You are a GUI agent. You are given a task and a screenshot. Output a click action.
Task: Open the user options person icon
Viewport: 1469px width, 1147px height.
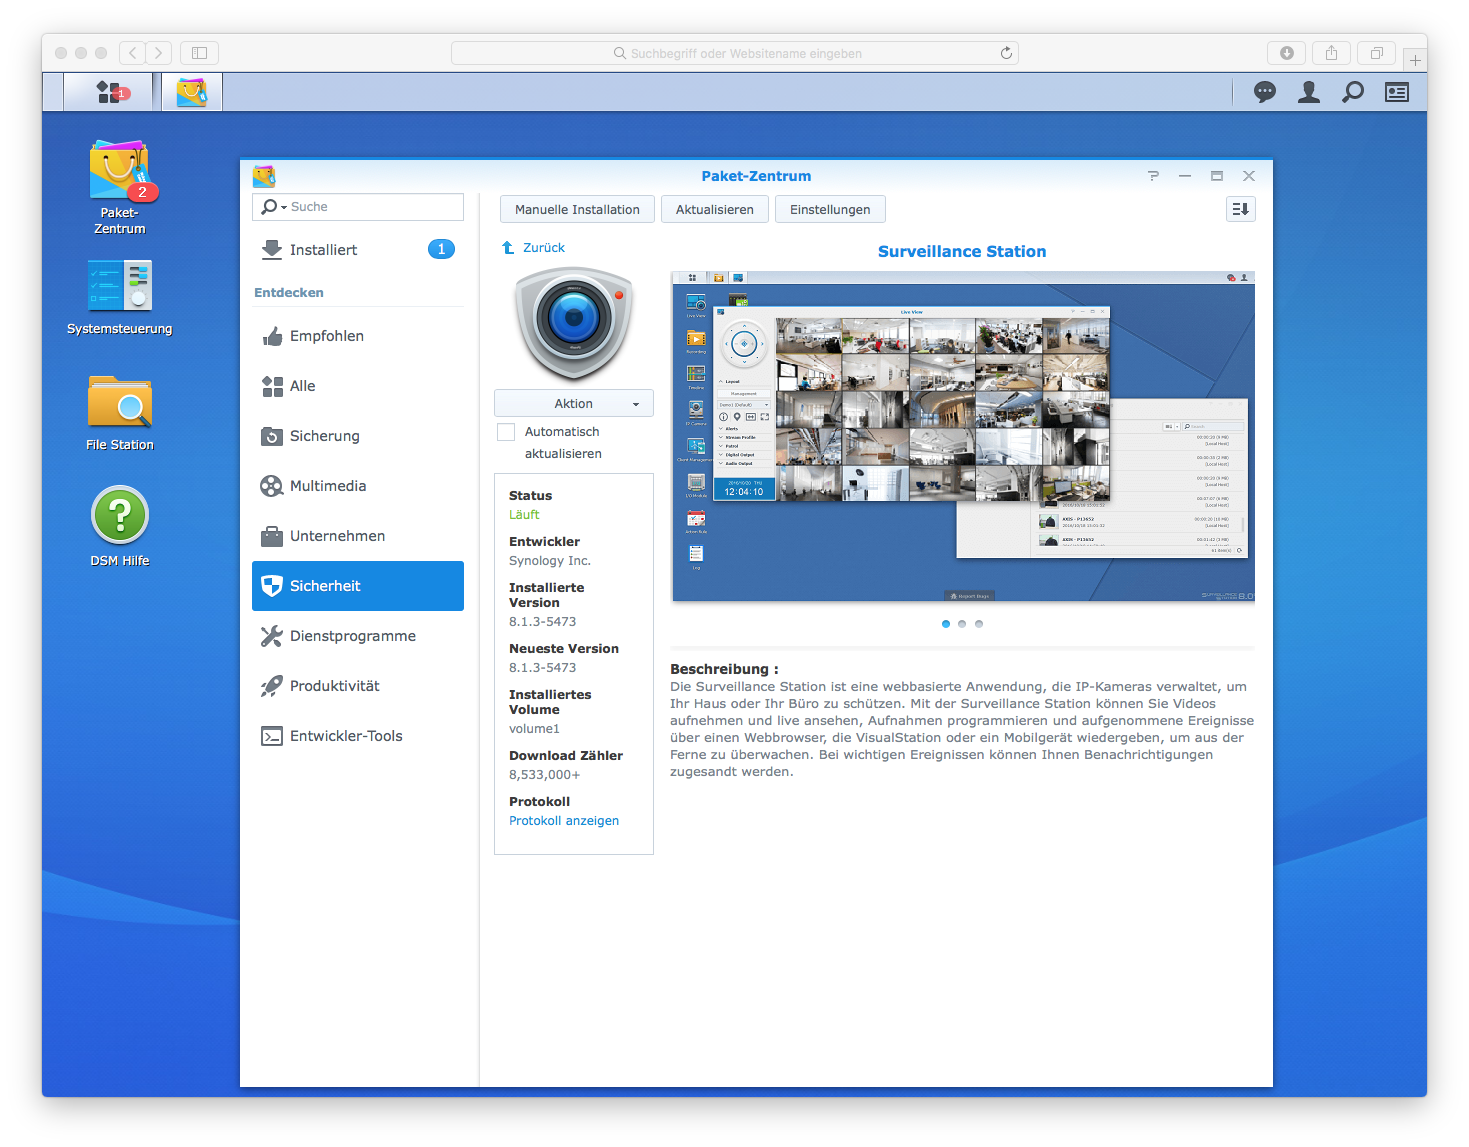tap(1309, 92)
